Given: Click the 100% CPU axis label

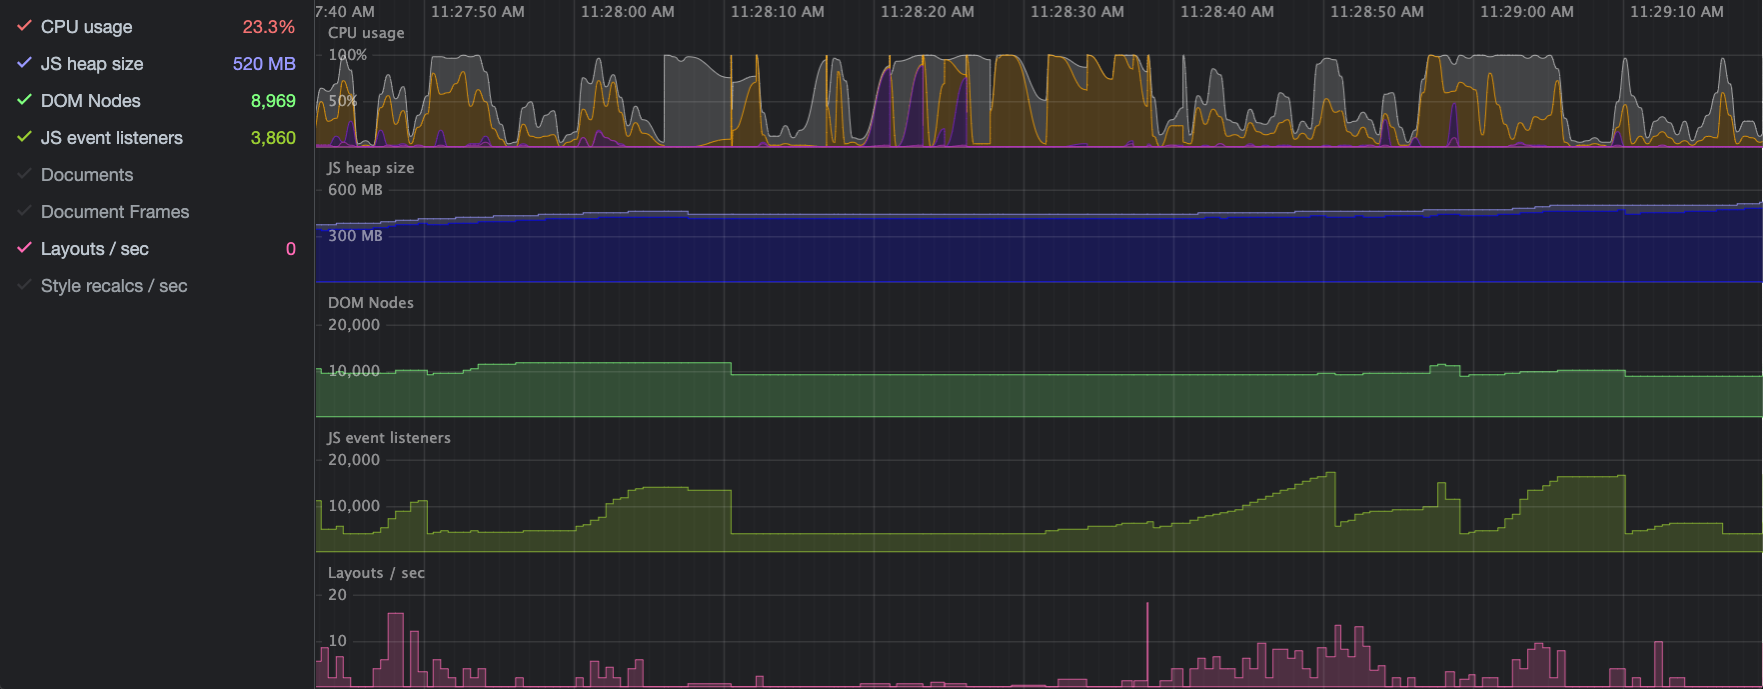Looking at the screenshot, I should click(348, 55).
